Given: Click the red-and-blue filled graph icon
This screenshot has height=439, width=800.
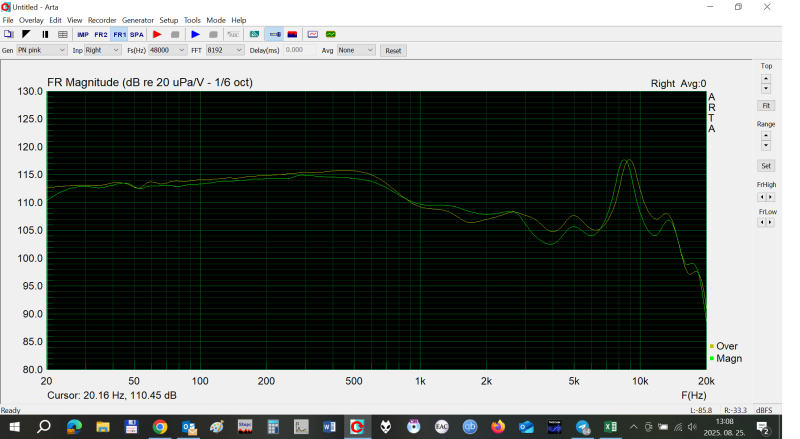Looking at the screenshot, I should tap(292, 34).
